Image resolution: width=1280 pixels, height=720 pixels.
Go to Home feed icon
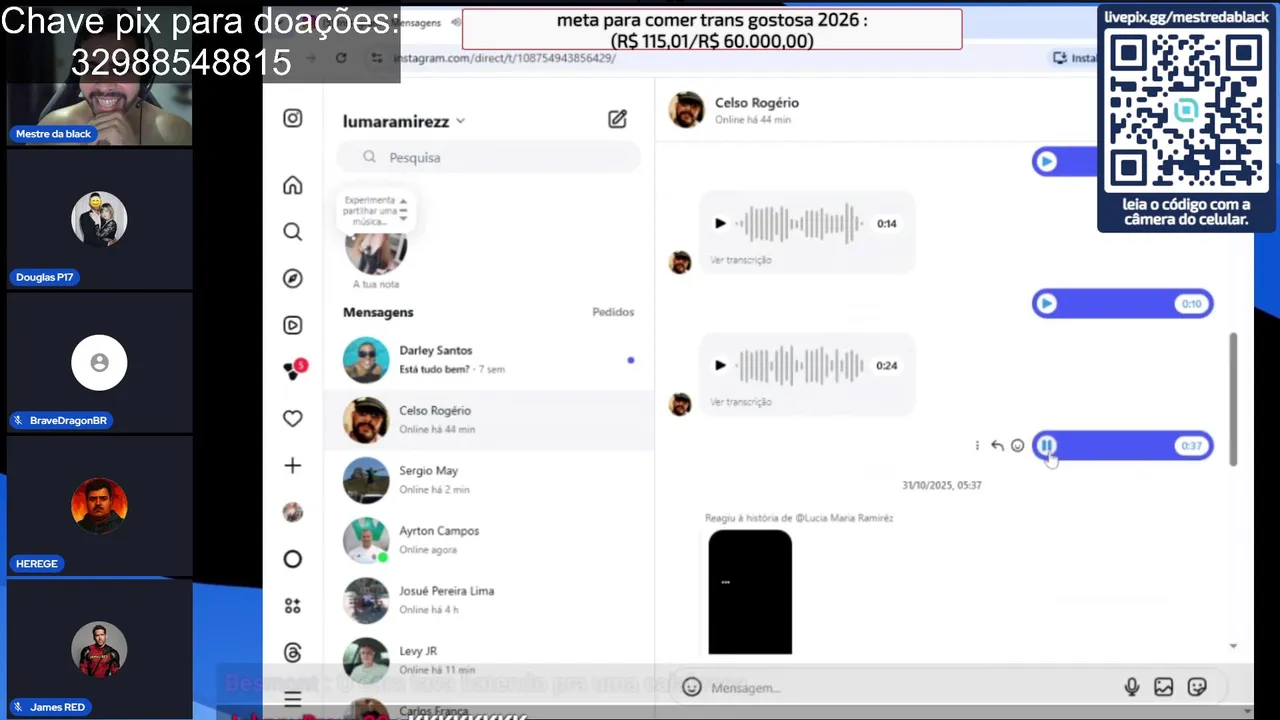pos(292,185)
